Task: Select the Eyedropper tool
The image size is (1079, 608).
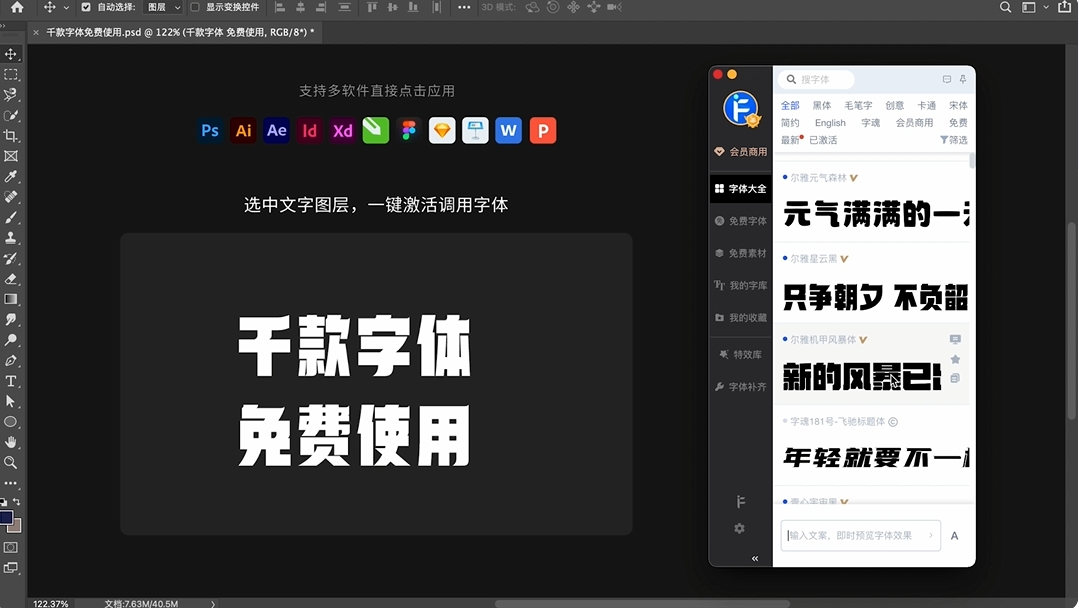Action: pyautogui.click(x=11, y=177)
